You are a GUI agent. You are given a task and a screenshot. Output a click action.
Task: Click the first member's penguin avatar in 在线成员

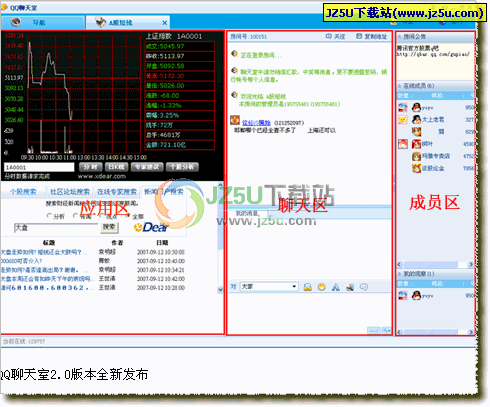[x=416, y=107]
